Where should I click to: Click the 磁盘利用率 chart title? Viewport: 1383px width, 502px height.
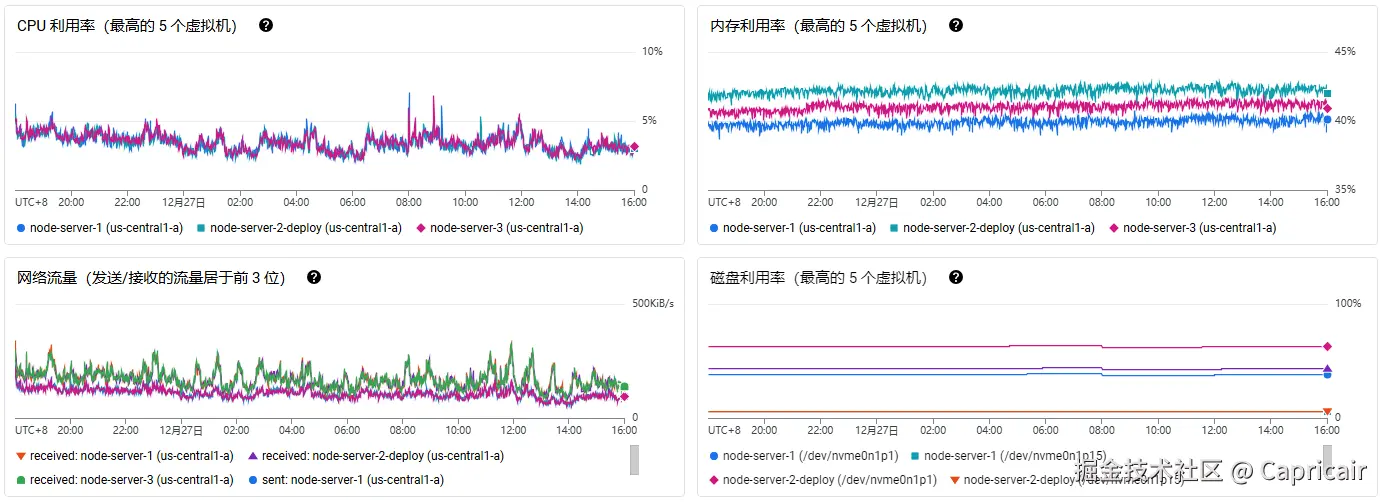819,277
